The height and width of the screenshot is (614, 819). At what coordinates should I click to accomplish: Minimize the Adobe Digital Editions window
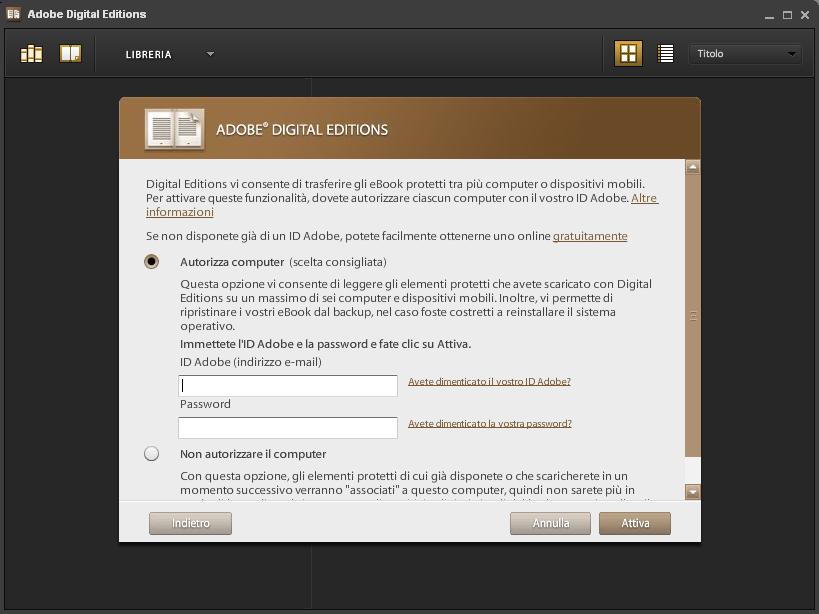(769, 16)
